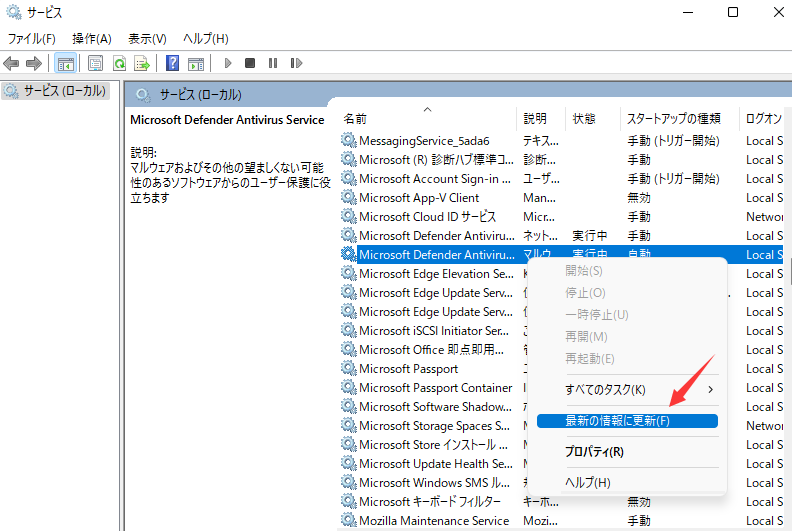Click the サービス gear icon in the title bar
792x531 pixels.
coord(14,12)
